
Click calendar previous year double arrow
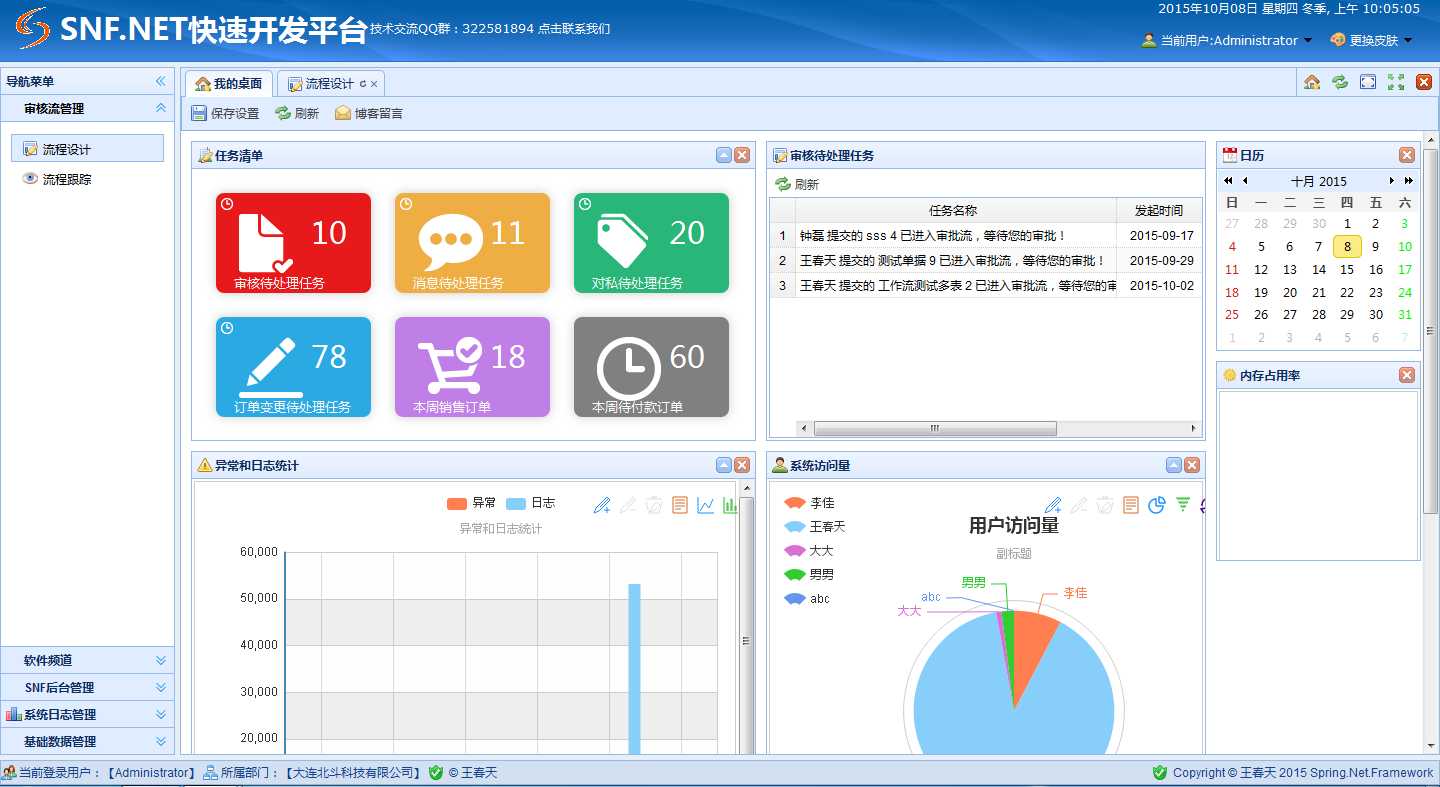[1228, 181]
